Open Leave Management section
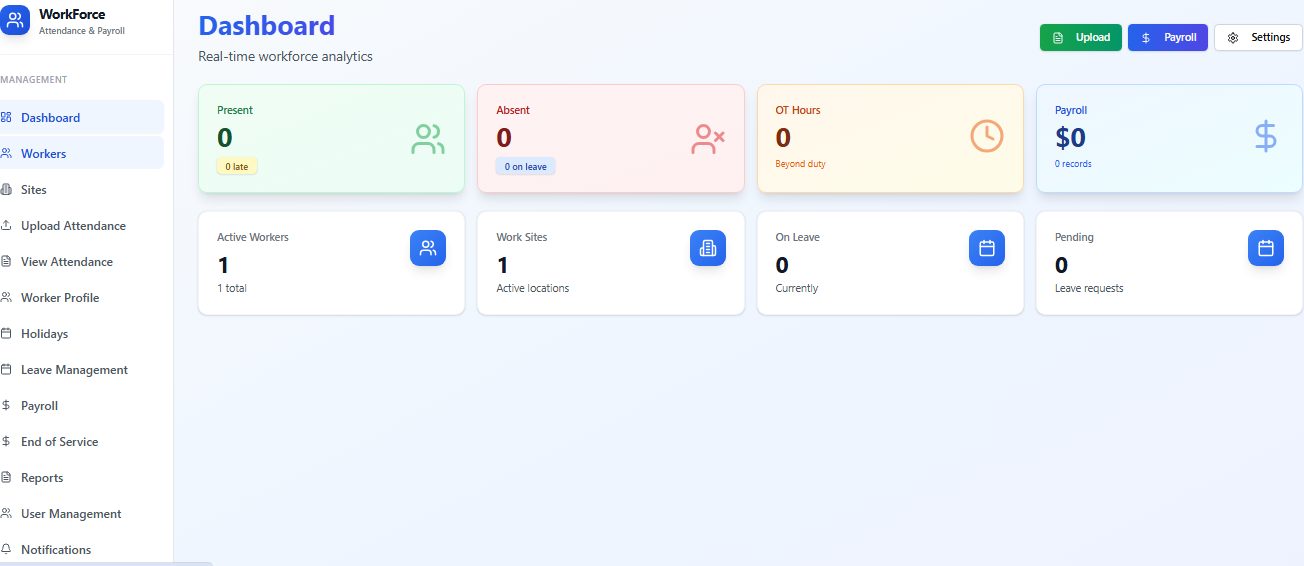Image resolution: width=1304 pixels, height=566 pixels. pos(74,370)
